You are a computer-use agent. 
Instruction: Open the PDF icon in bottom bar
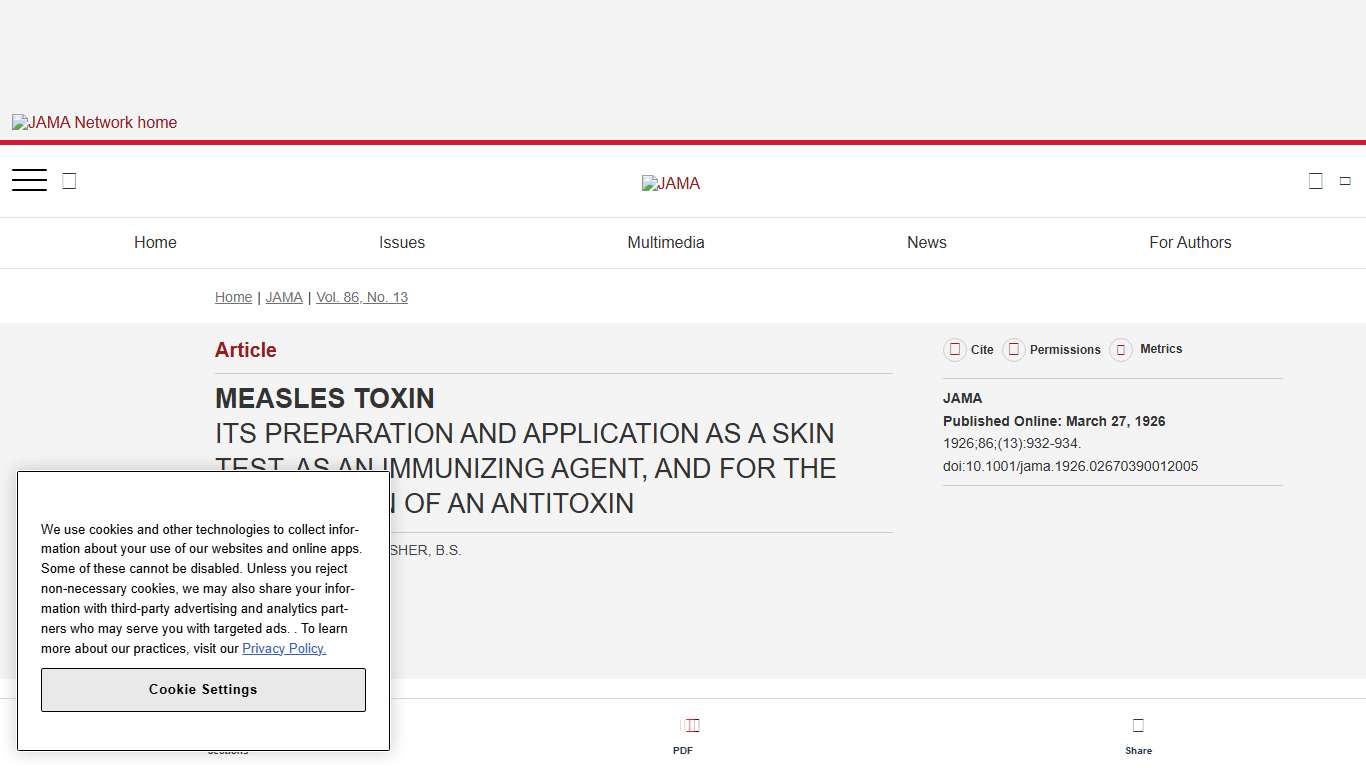pyautogui.click(x=690, y=726)
